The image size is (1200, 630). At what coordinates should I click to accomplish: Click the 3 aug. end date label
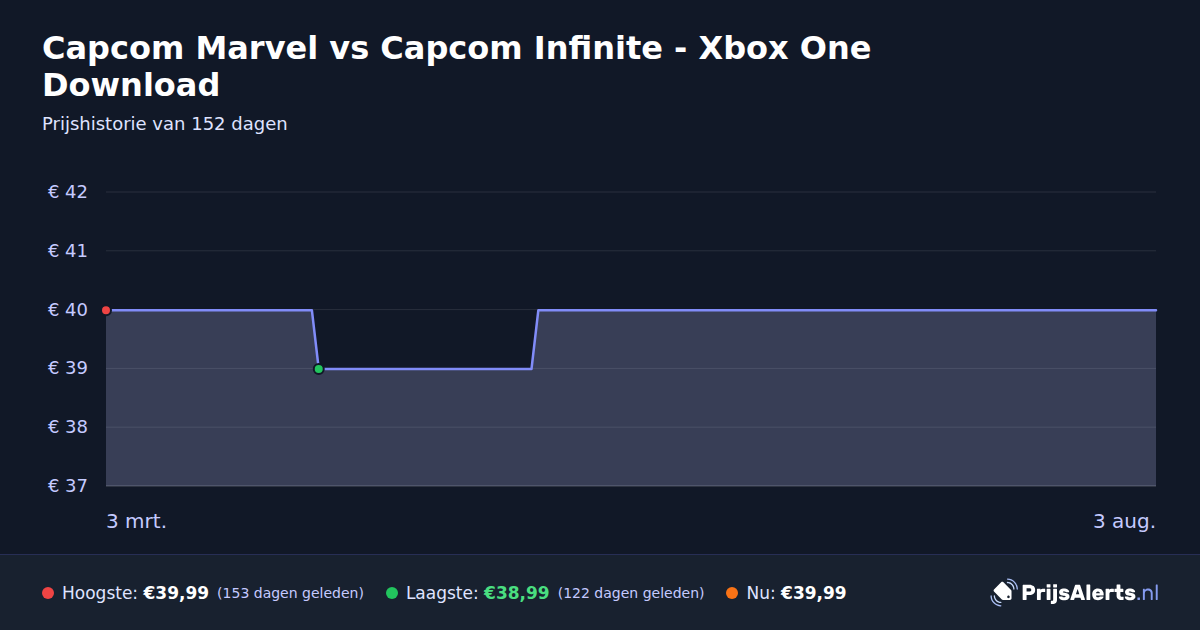[1124, 521]
